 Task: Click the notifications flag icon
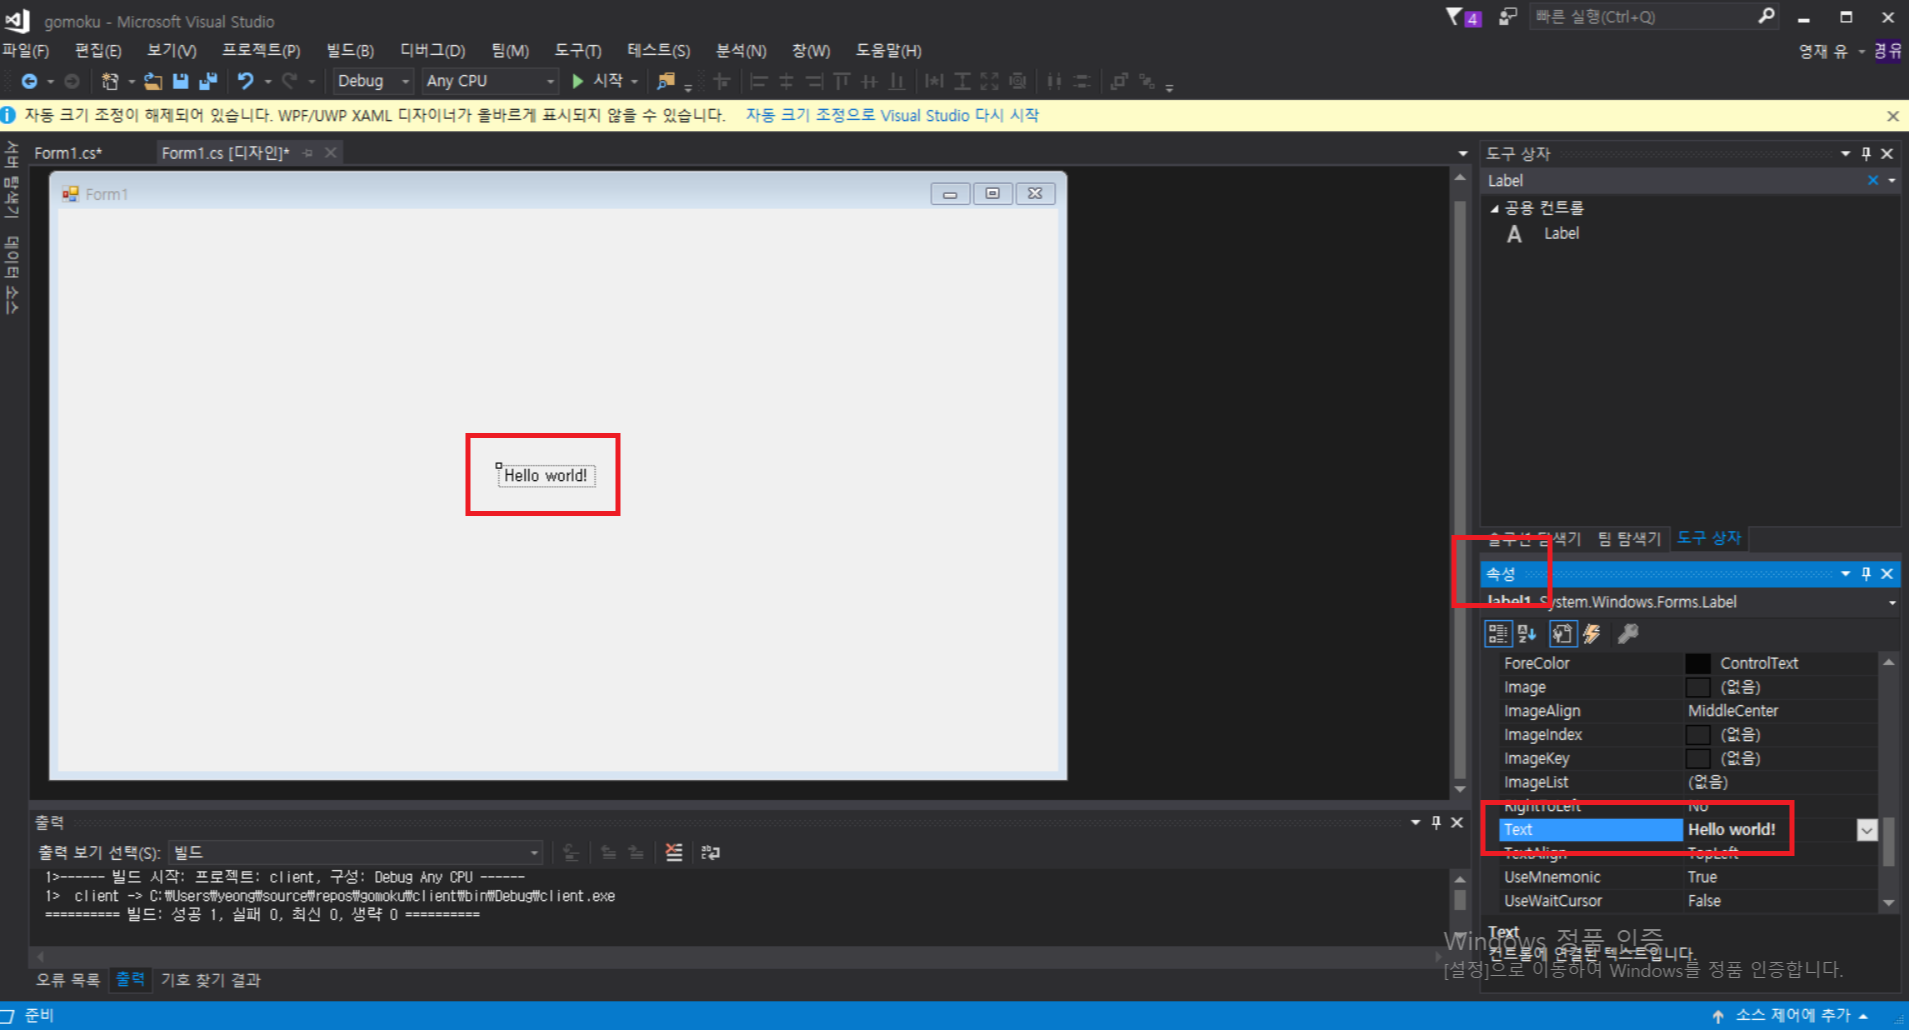pos(1455,16)
